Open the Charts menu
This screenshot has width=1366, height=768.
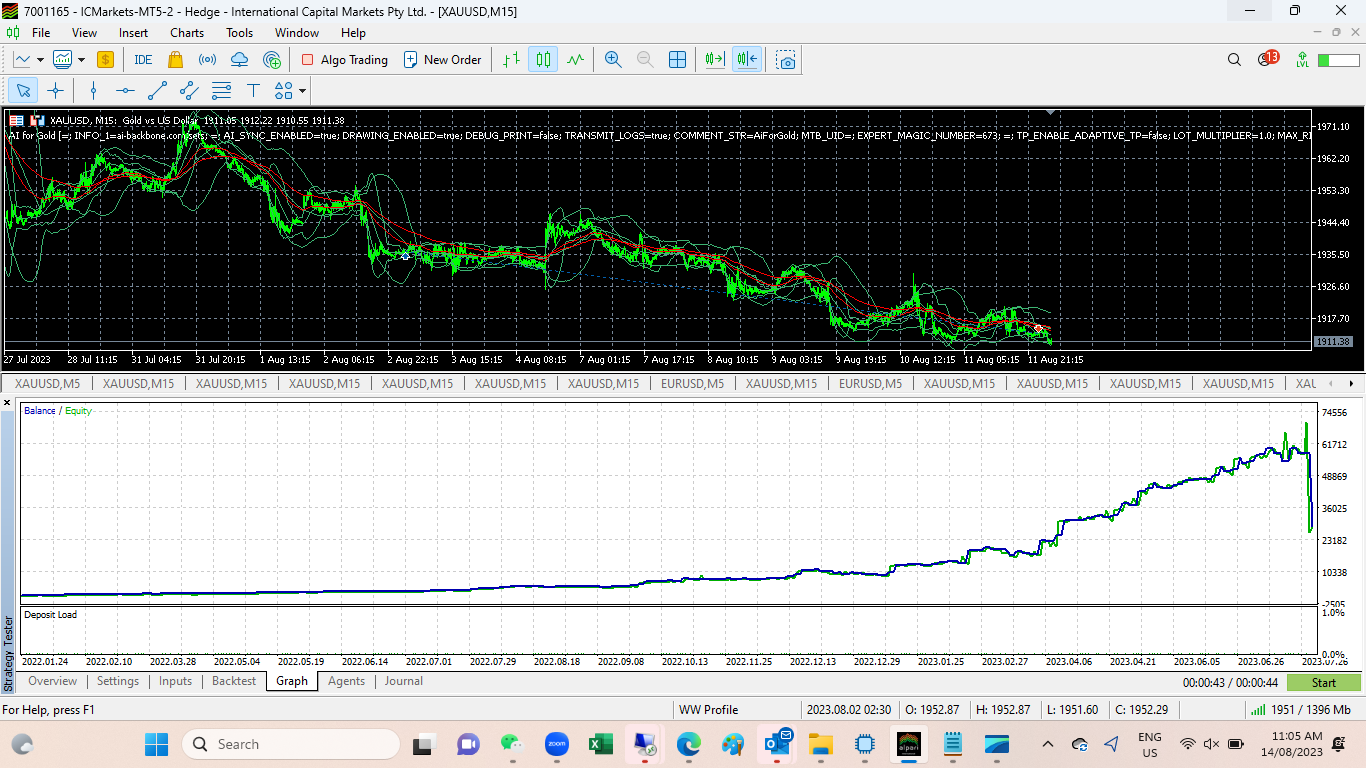coord(187,33)
